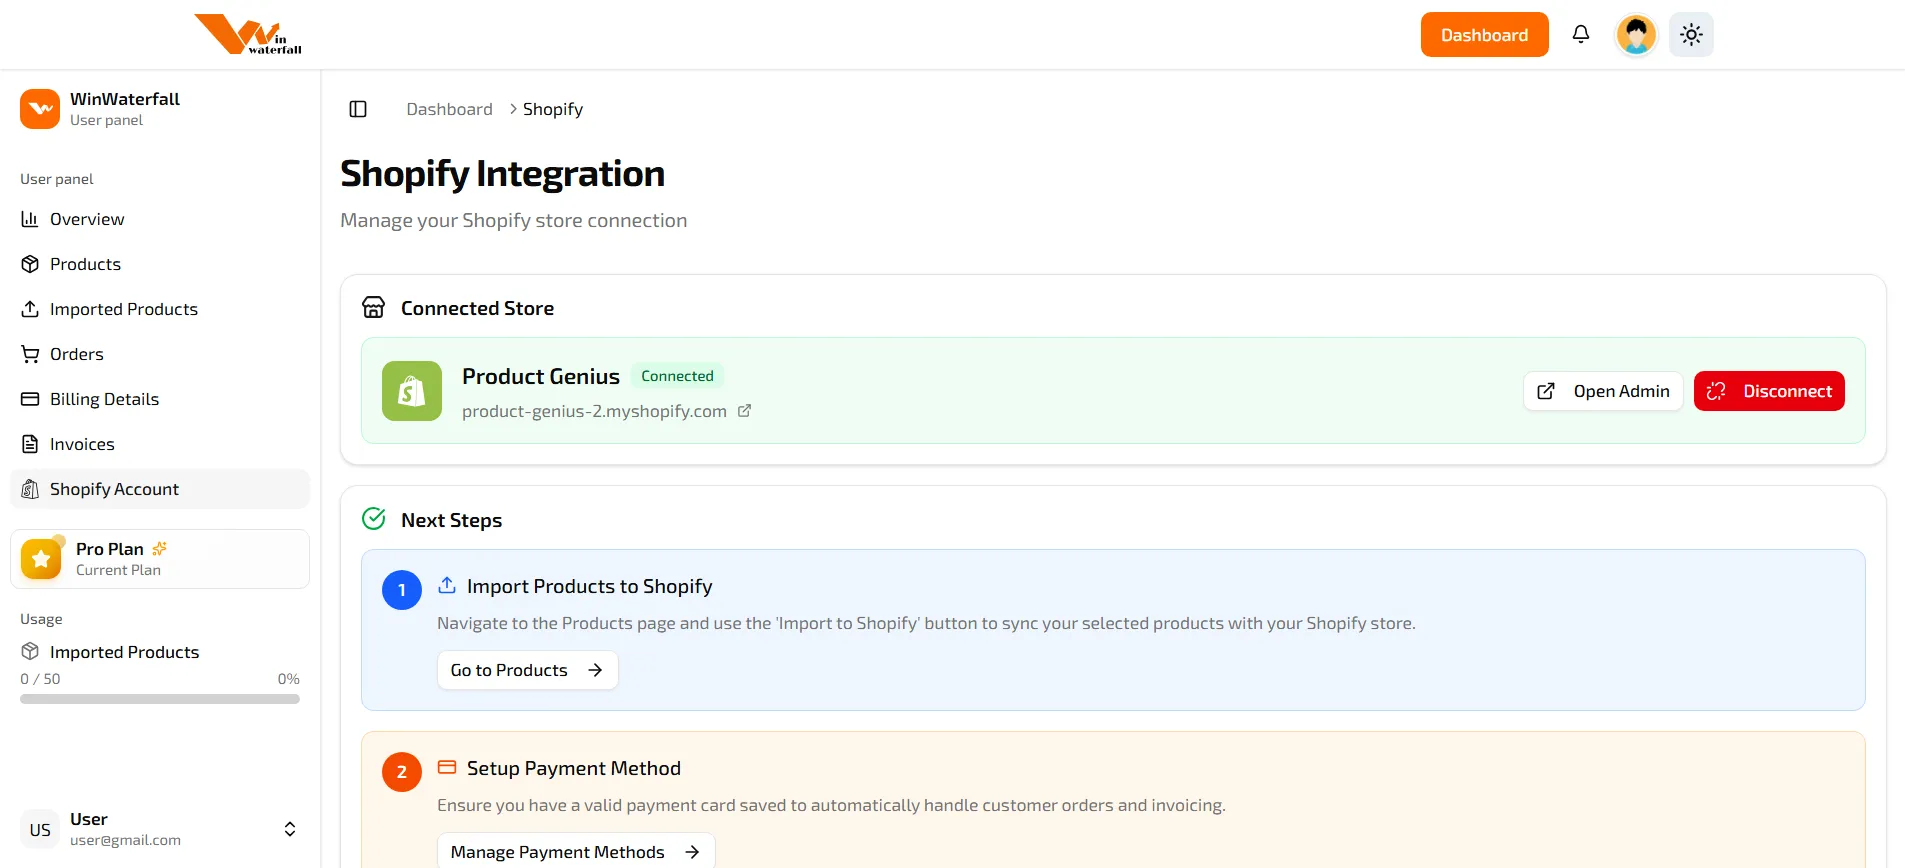The width and height of the screenshot is (1905, 868).
Task: Open Billing Details in the sidebar
Action: coord(160,399)
